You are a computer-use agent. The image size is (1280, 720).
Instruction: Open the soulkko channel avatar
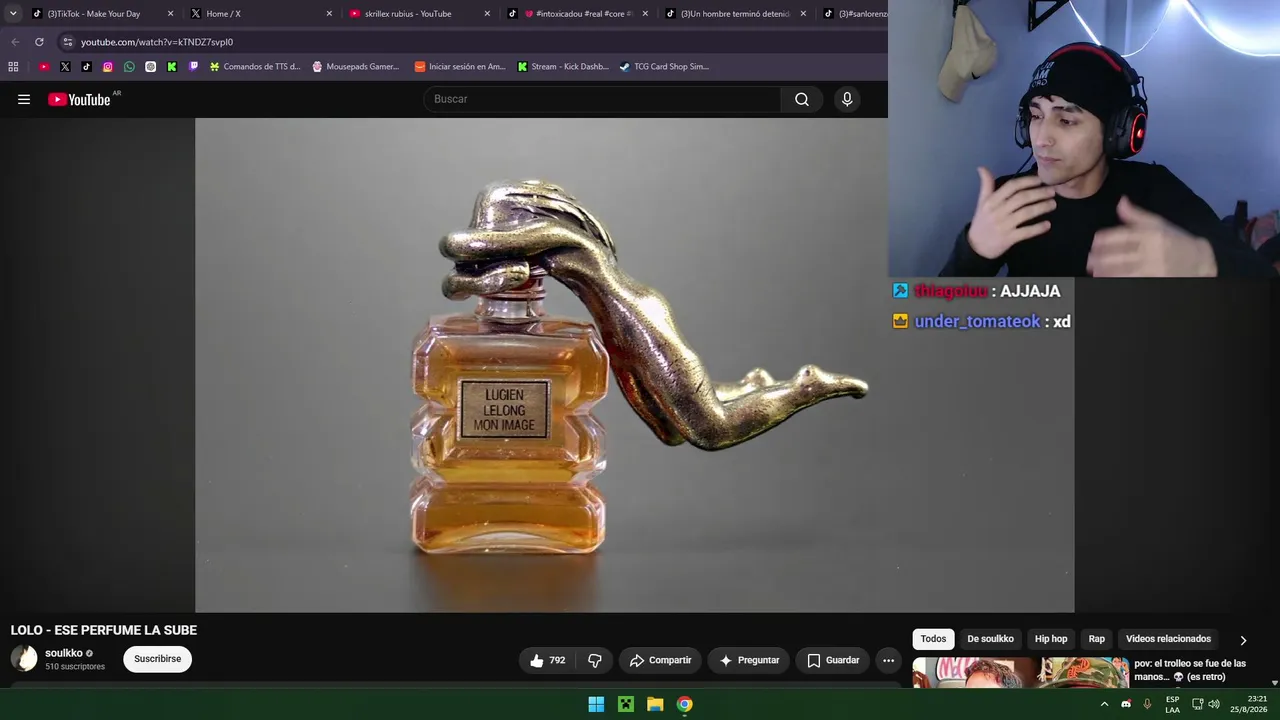coord(24,658)
